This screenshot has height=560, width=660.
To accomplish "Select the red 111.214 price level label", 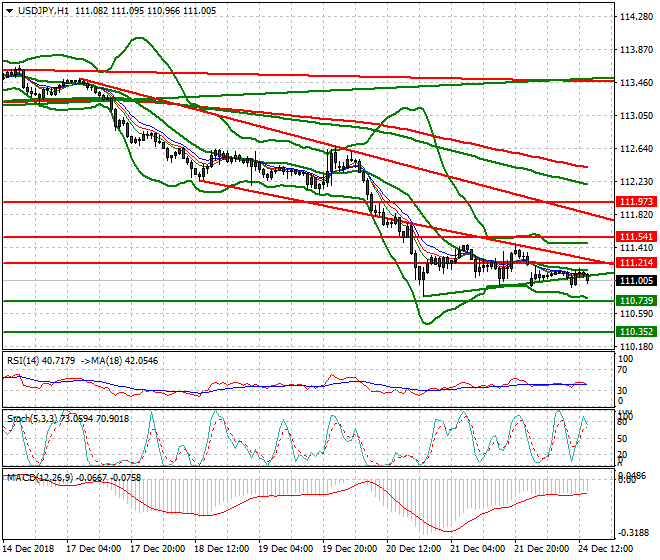I will pos(636,263).
